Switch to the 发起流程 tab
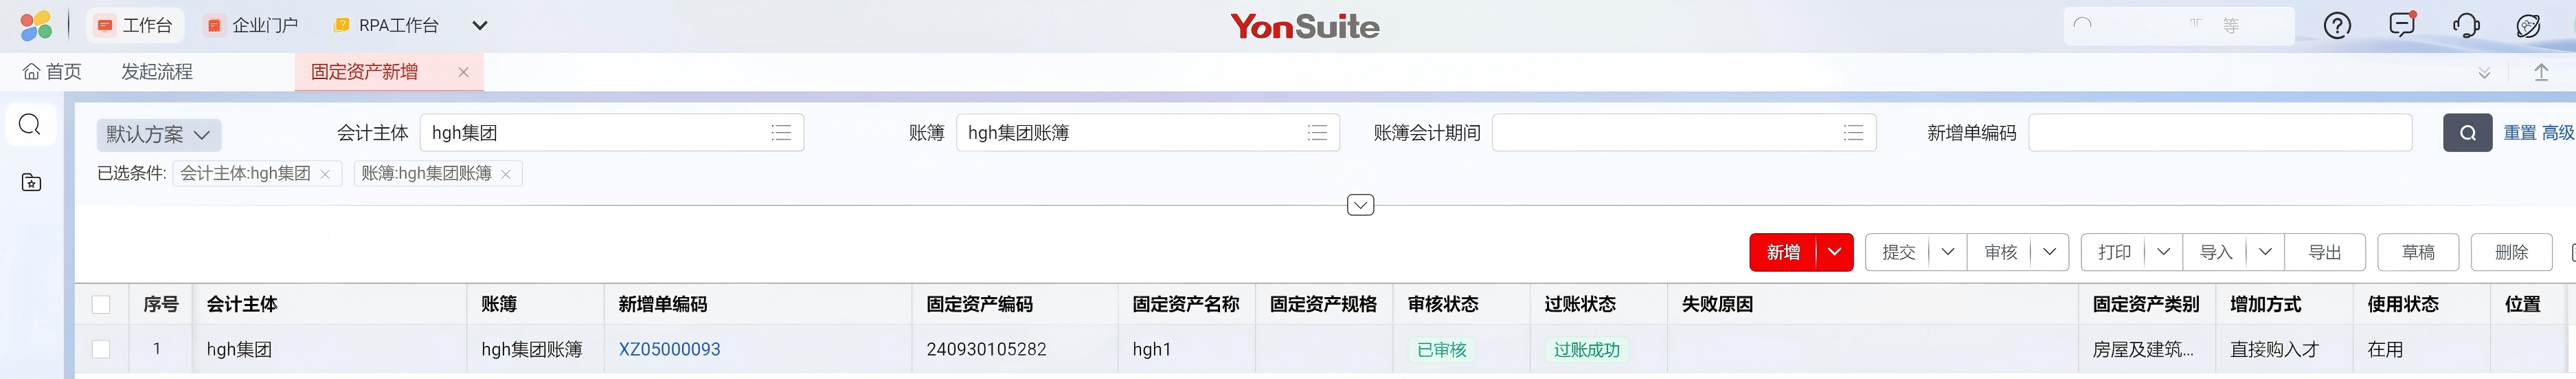 click(157, 72)
